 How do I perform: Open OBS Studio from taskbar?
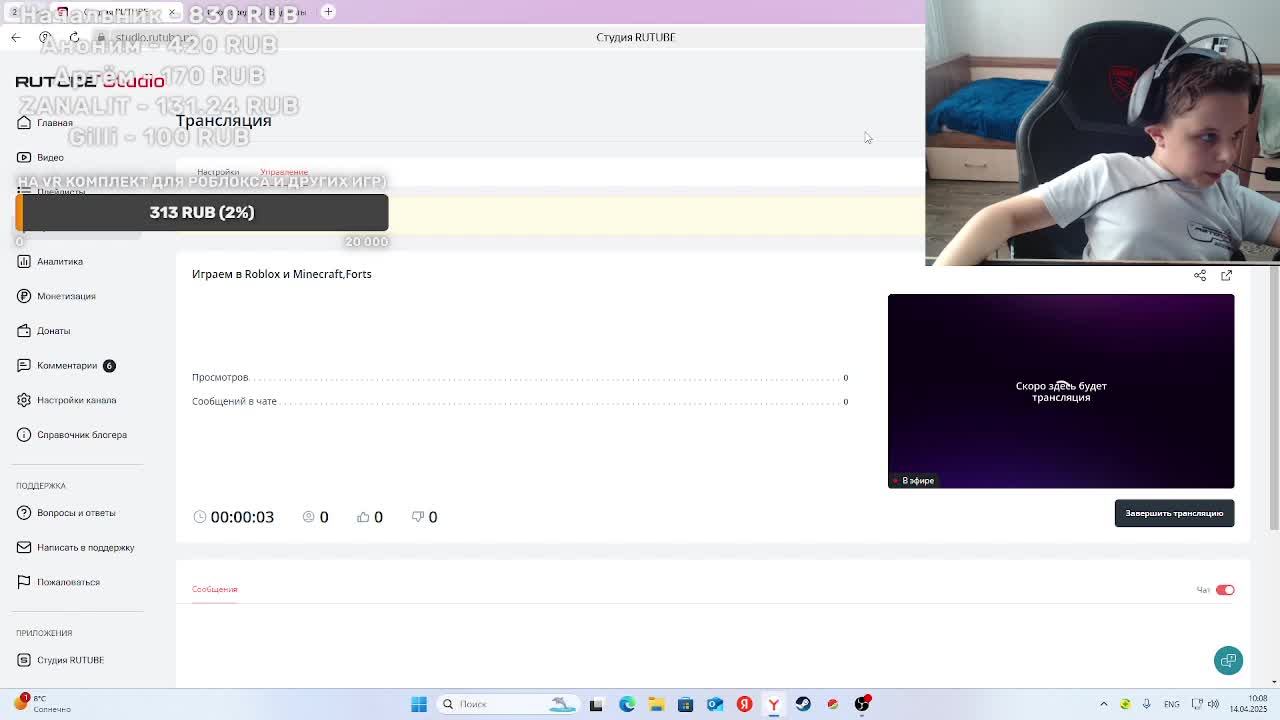[862, 704]
